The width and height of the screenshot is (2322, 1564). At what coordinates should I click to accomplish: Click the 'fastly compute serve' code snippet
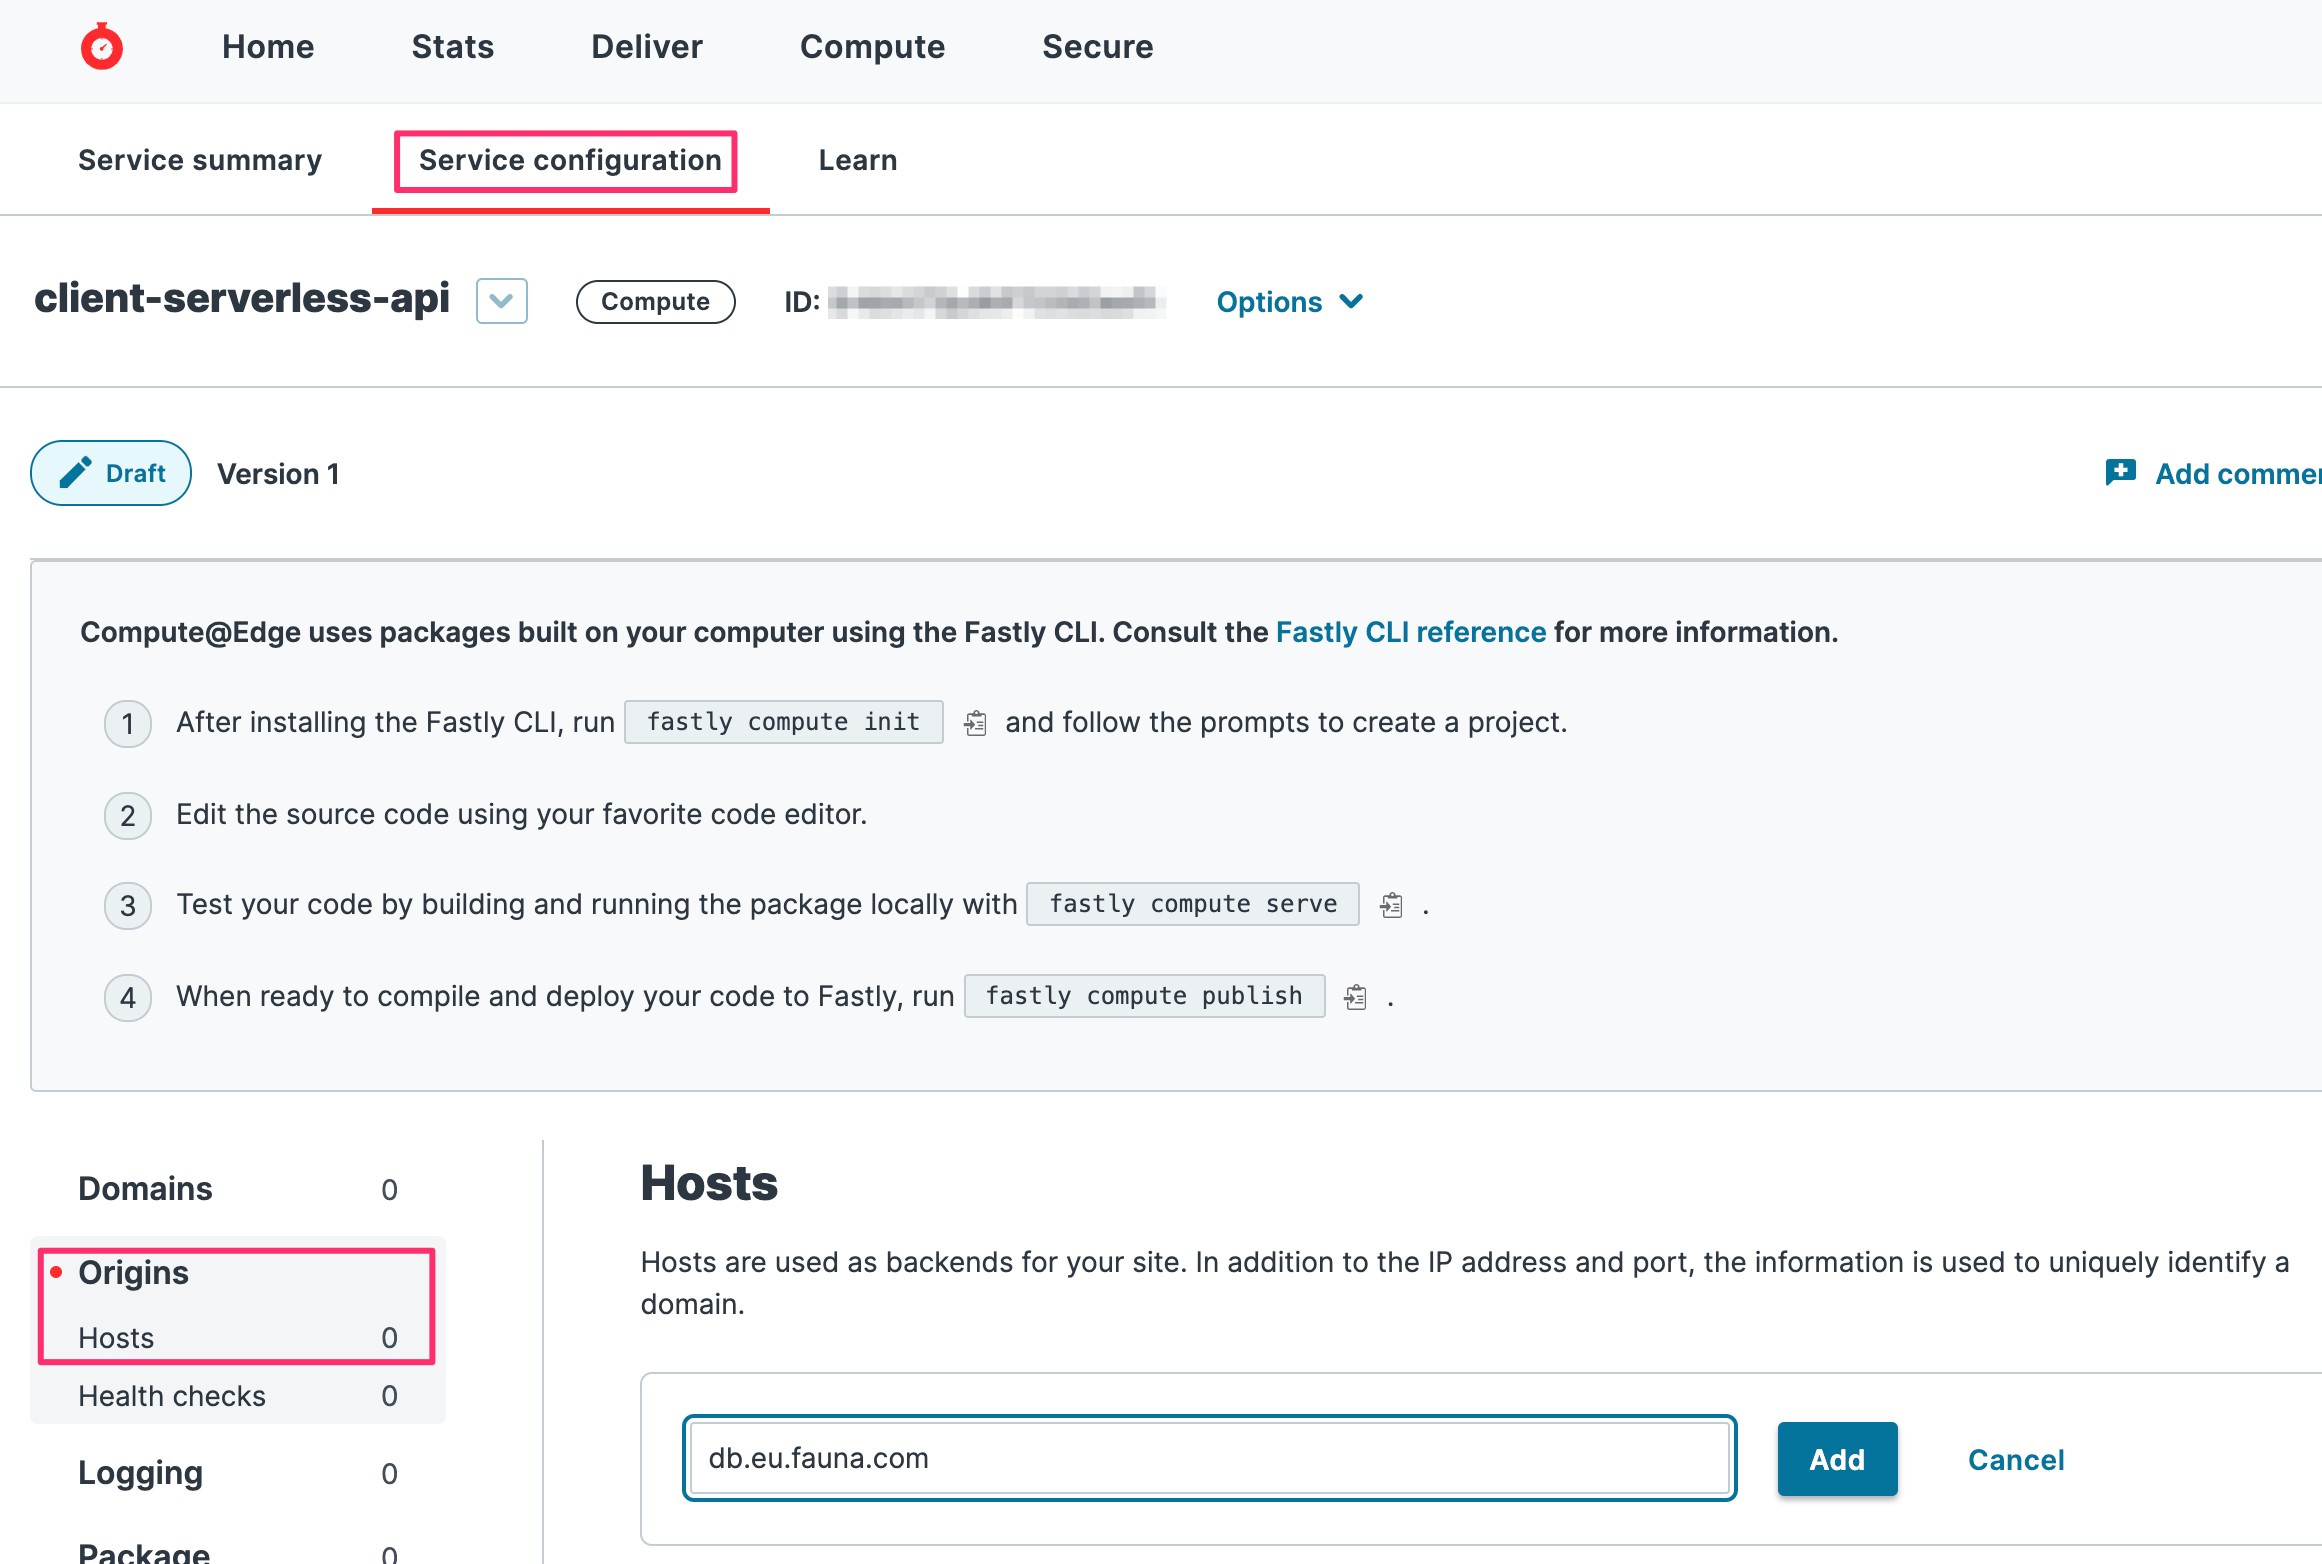tap(1192, 904)
